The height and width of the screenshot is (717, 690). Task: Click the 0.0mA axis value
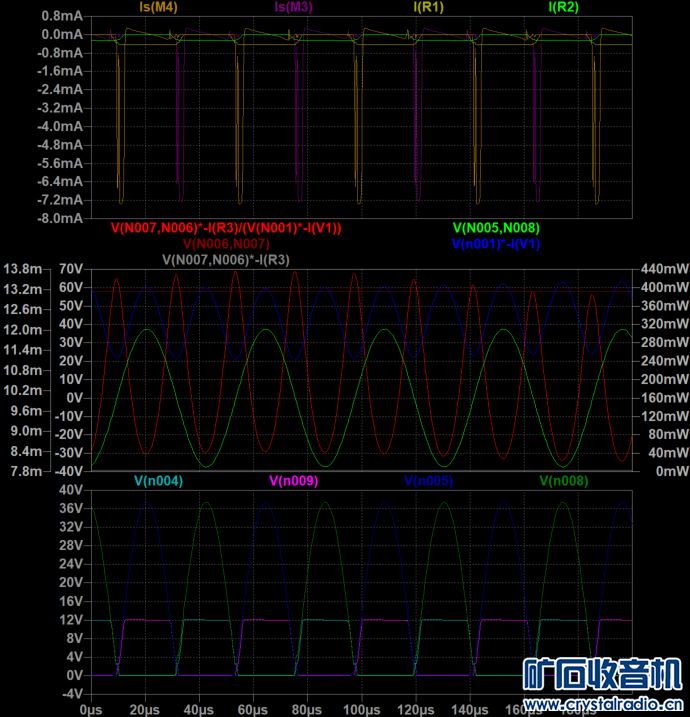click(62, 34)
